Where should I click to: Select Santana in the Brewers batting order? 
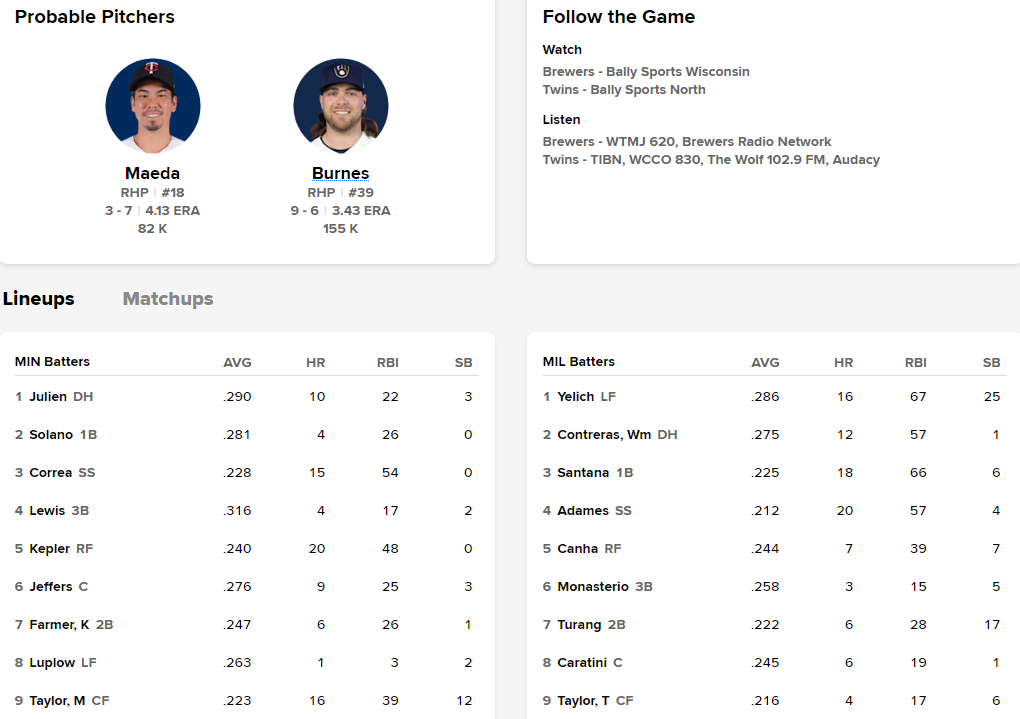point(583,473)
